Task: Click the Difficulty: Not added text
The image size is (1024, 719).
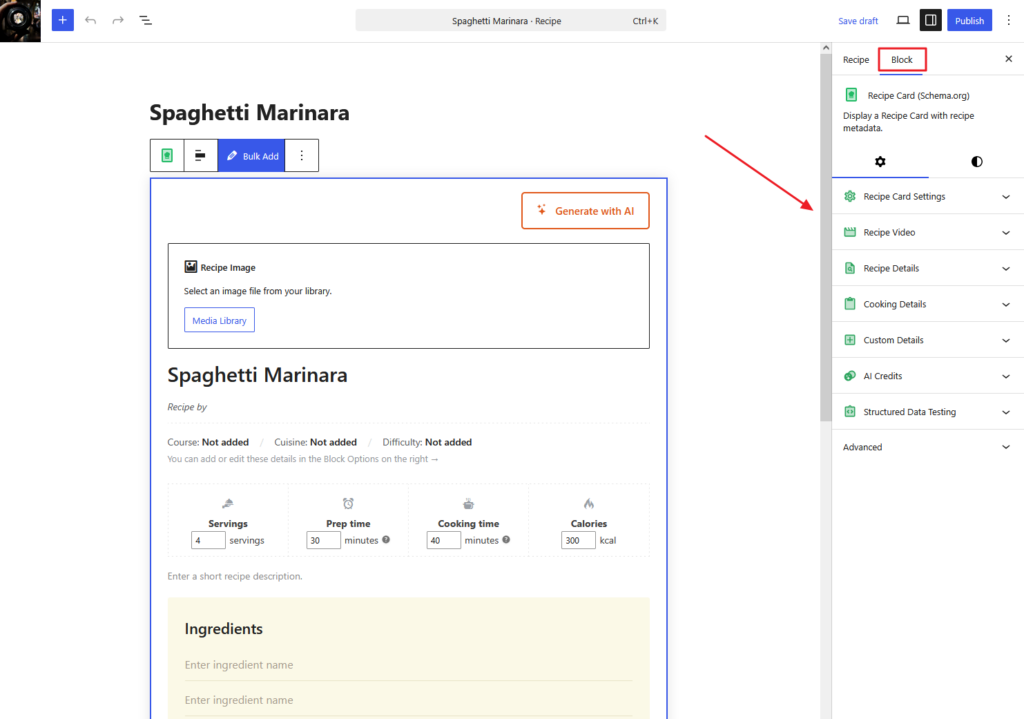Action: (427, 442)
